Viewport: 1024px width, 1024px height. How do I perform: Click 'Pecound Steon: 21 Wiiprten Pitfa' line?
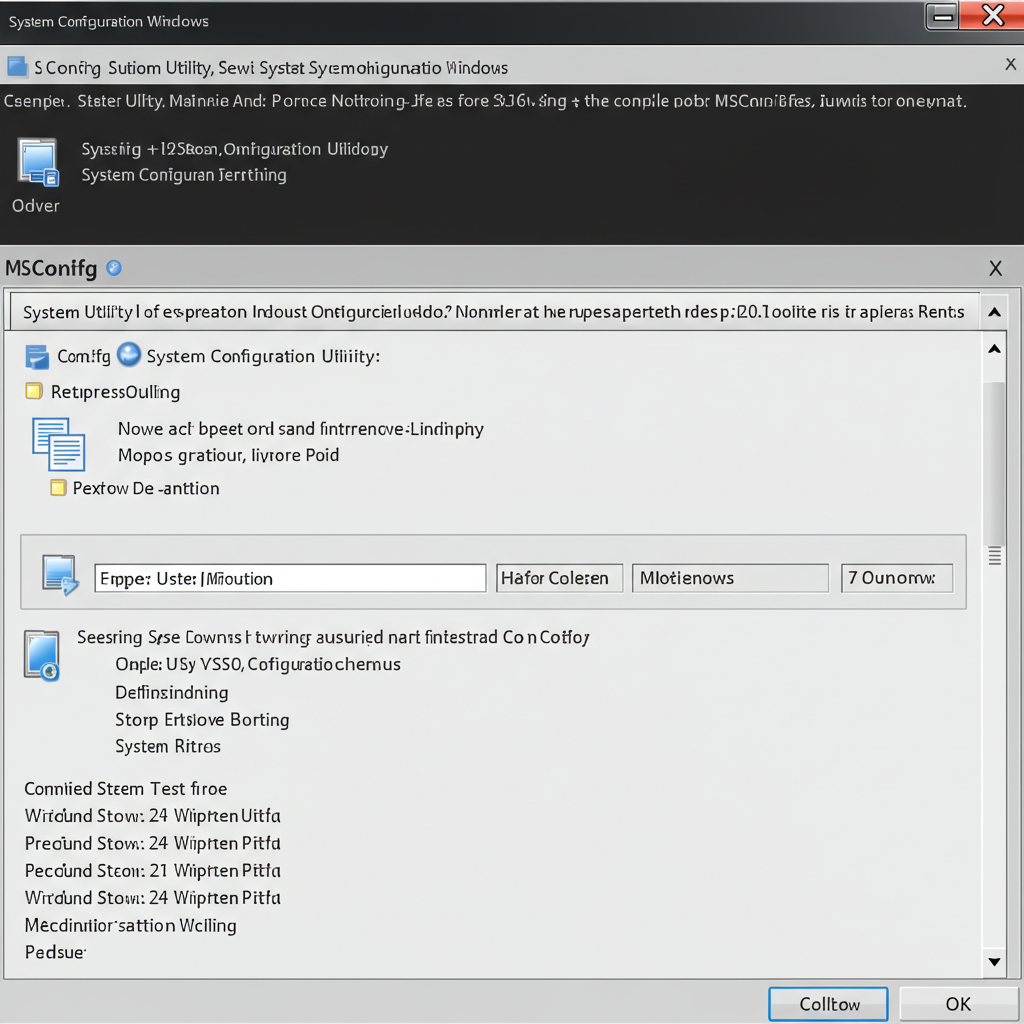[153, 871]
